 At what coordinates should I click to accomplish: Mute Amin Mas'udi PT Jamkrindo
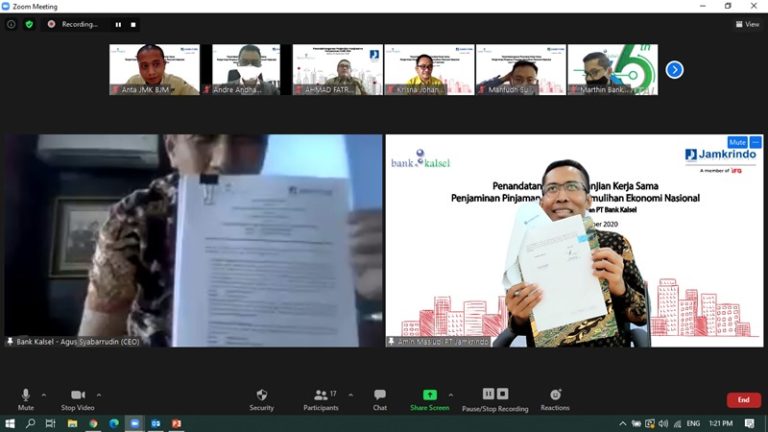click(737, 142)
